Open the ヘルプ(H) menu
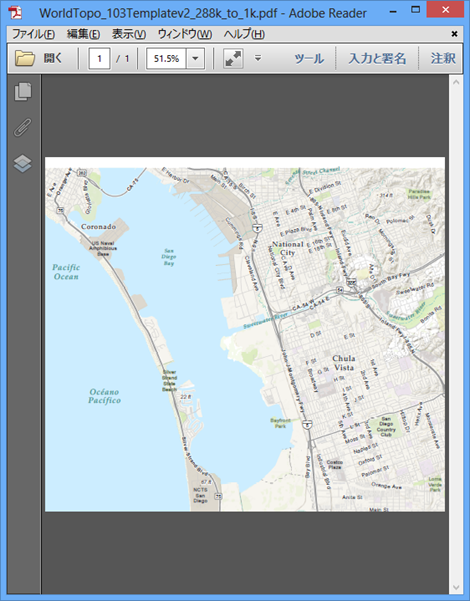The height and width of the screenshot is (601, 470). pos(244,34)
